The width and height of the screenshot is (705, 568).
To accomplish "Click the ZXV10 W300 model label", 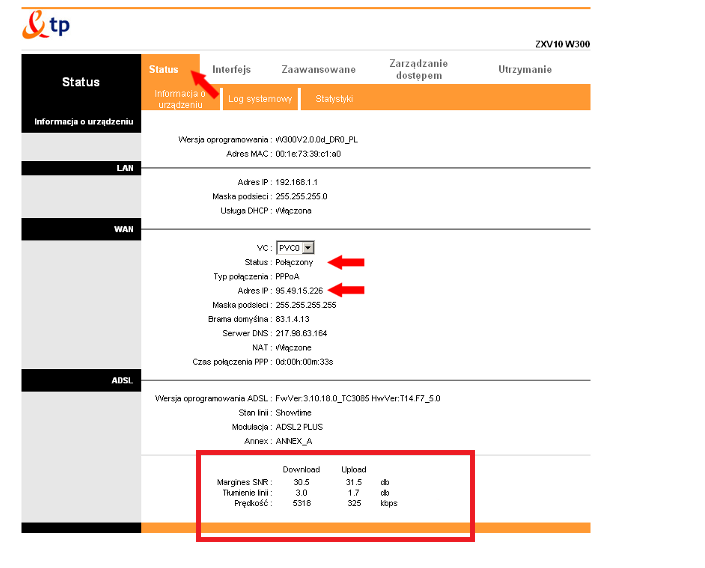I will [562, 44].
